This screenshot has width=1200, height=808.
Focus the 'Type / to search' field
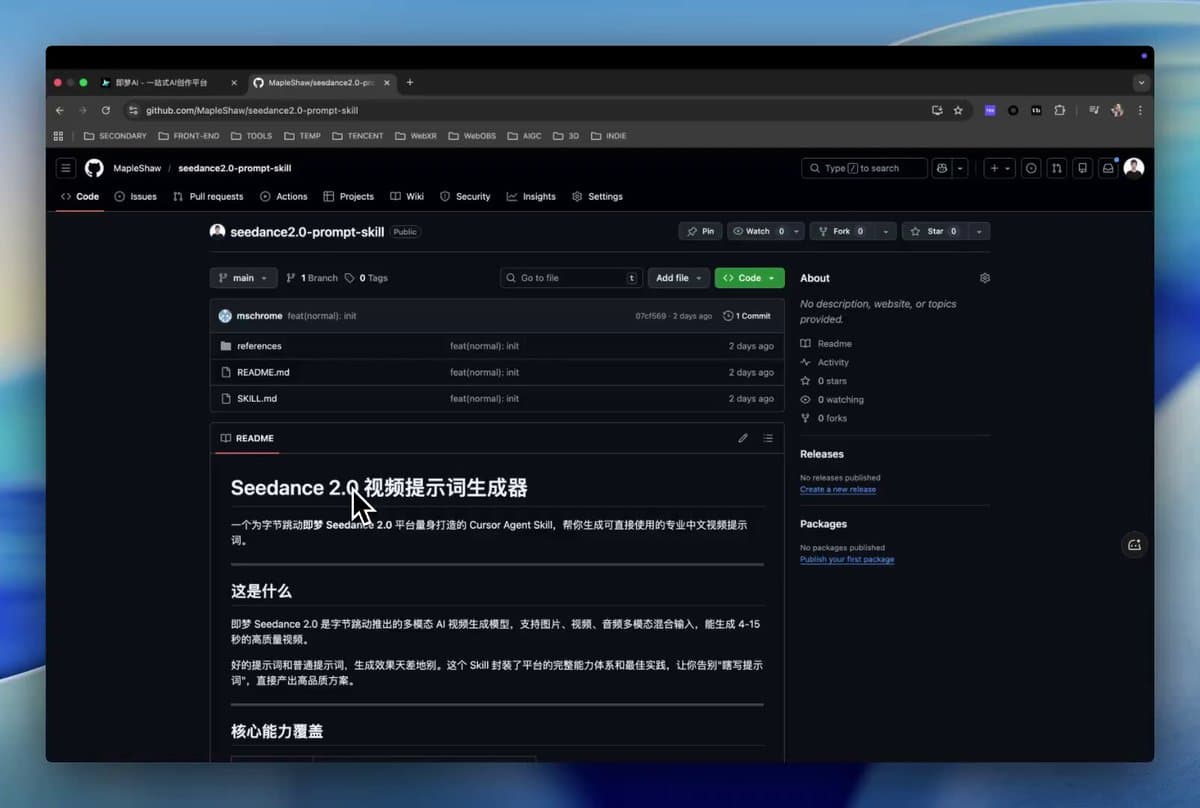(864, 168)
